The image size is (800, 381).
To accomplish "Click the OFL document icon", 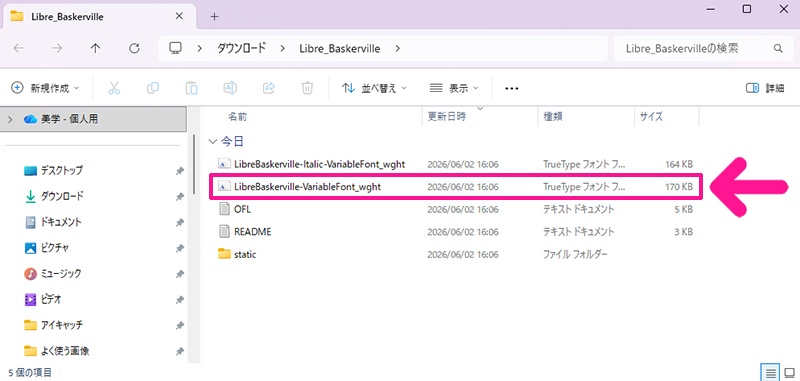I will [224, 209].
